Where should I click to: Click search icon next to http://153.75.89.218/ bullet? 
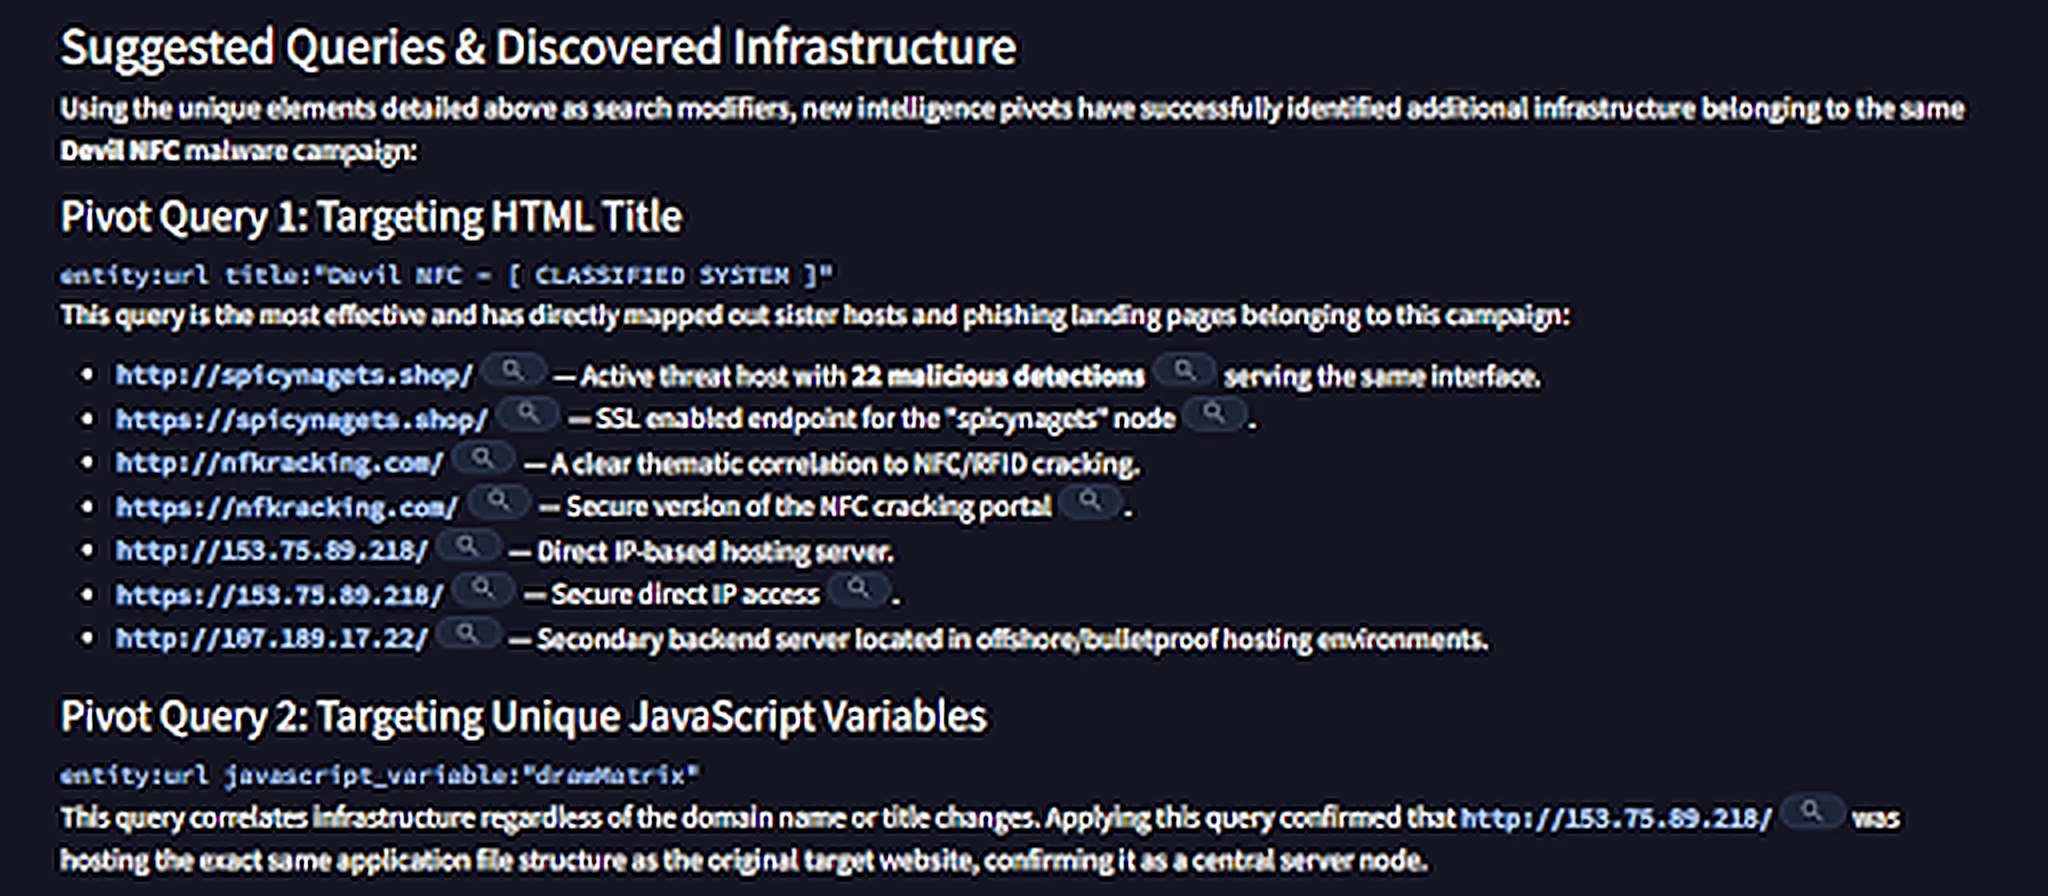468,547
